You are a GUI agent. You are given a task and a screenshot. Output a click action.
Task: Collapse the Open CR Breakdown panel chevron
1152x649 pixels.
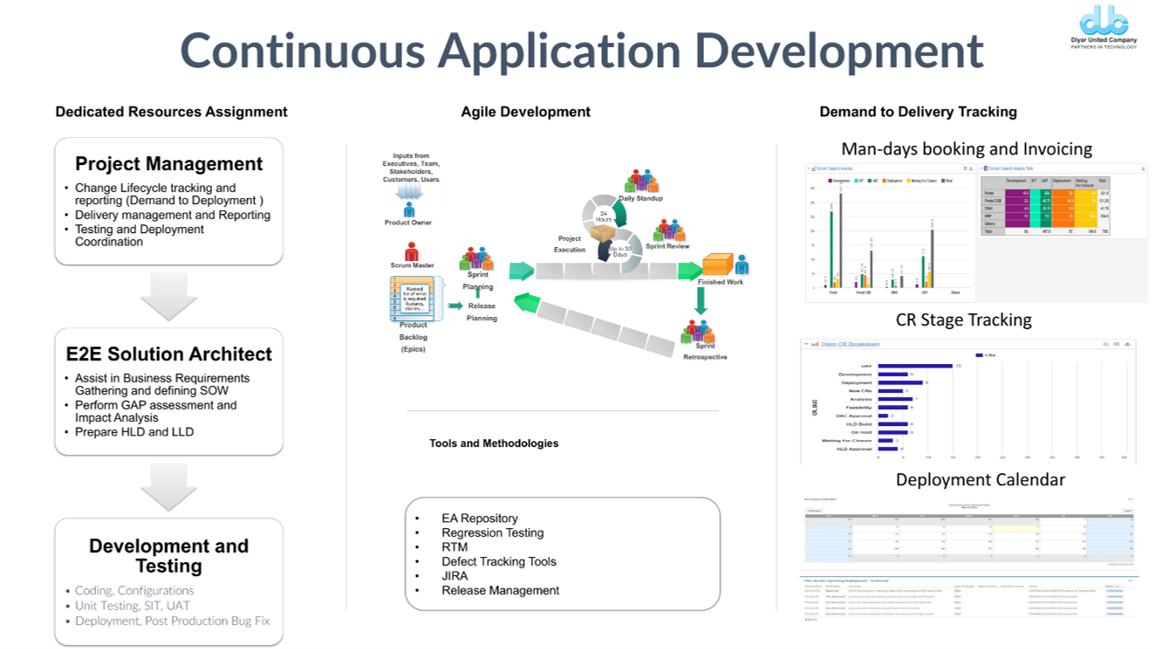click(807, 344)
